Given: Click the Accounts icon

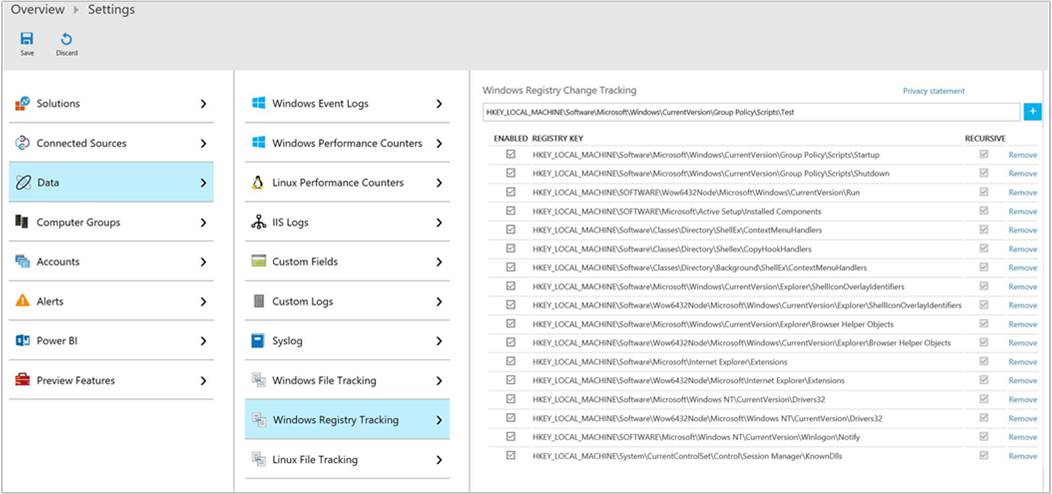Looking at the screenshot, I should coord(23,261).
